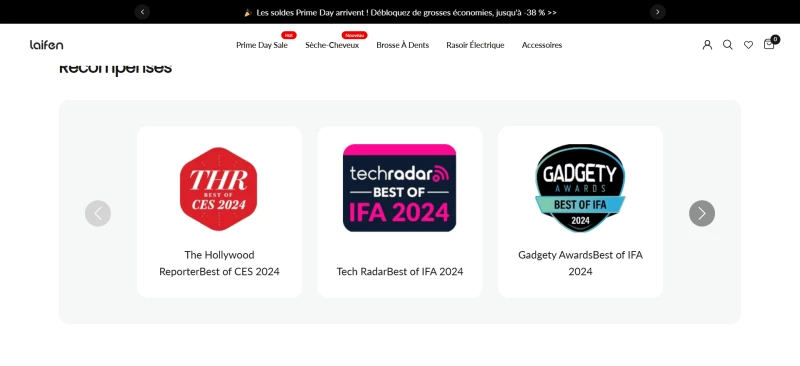Open the user account icon
The height and width of the screenshot is (366, 800).
pyautogui.click(x=707, y=45)
